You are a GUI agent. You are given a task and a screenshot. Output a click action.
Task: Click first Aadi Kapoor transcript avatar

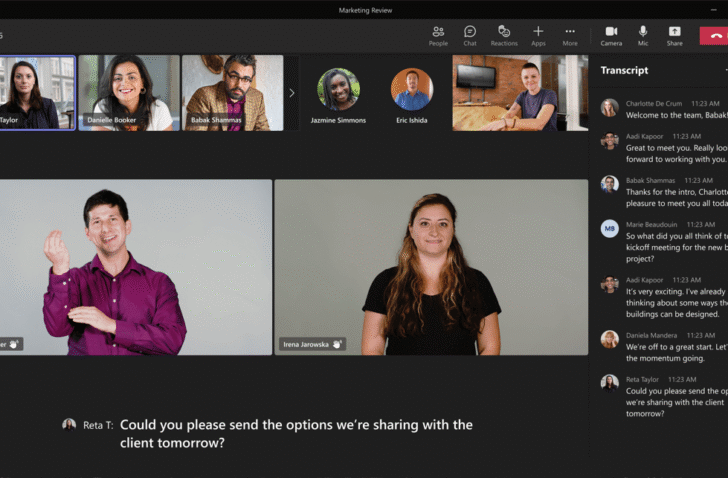[x=609, y=140]
